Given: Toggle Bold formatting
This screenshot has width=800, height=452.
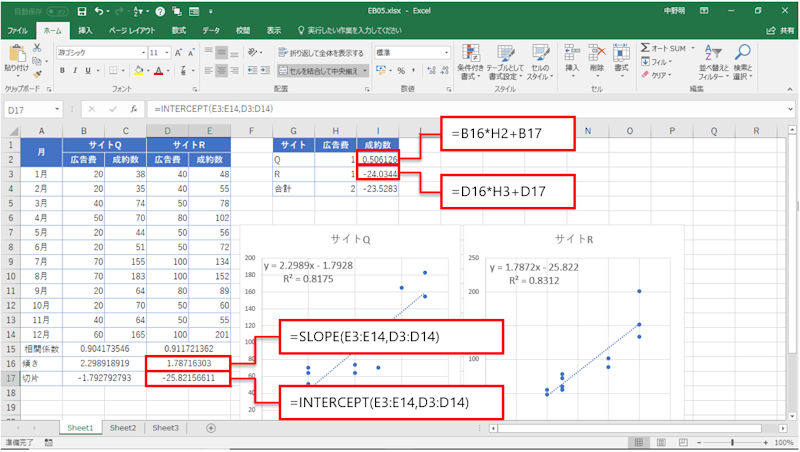Looking at the screenshot, I should pos(62,71).
